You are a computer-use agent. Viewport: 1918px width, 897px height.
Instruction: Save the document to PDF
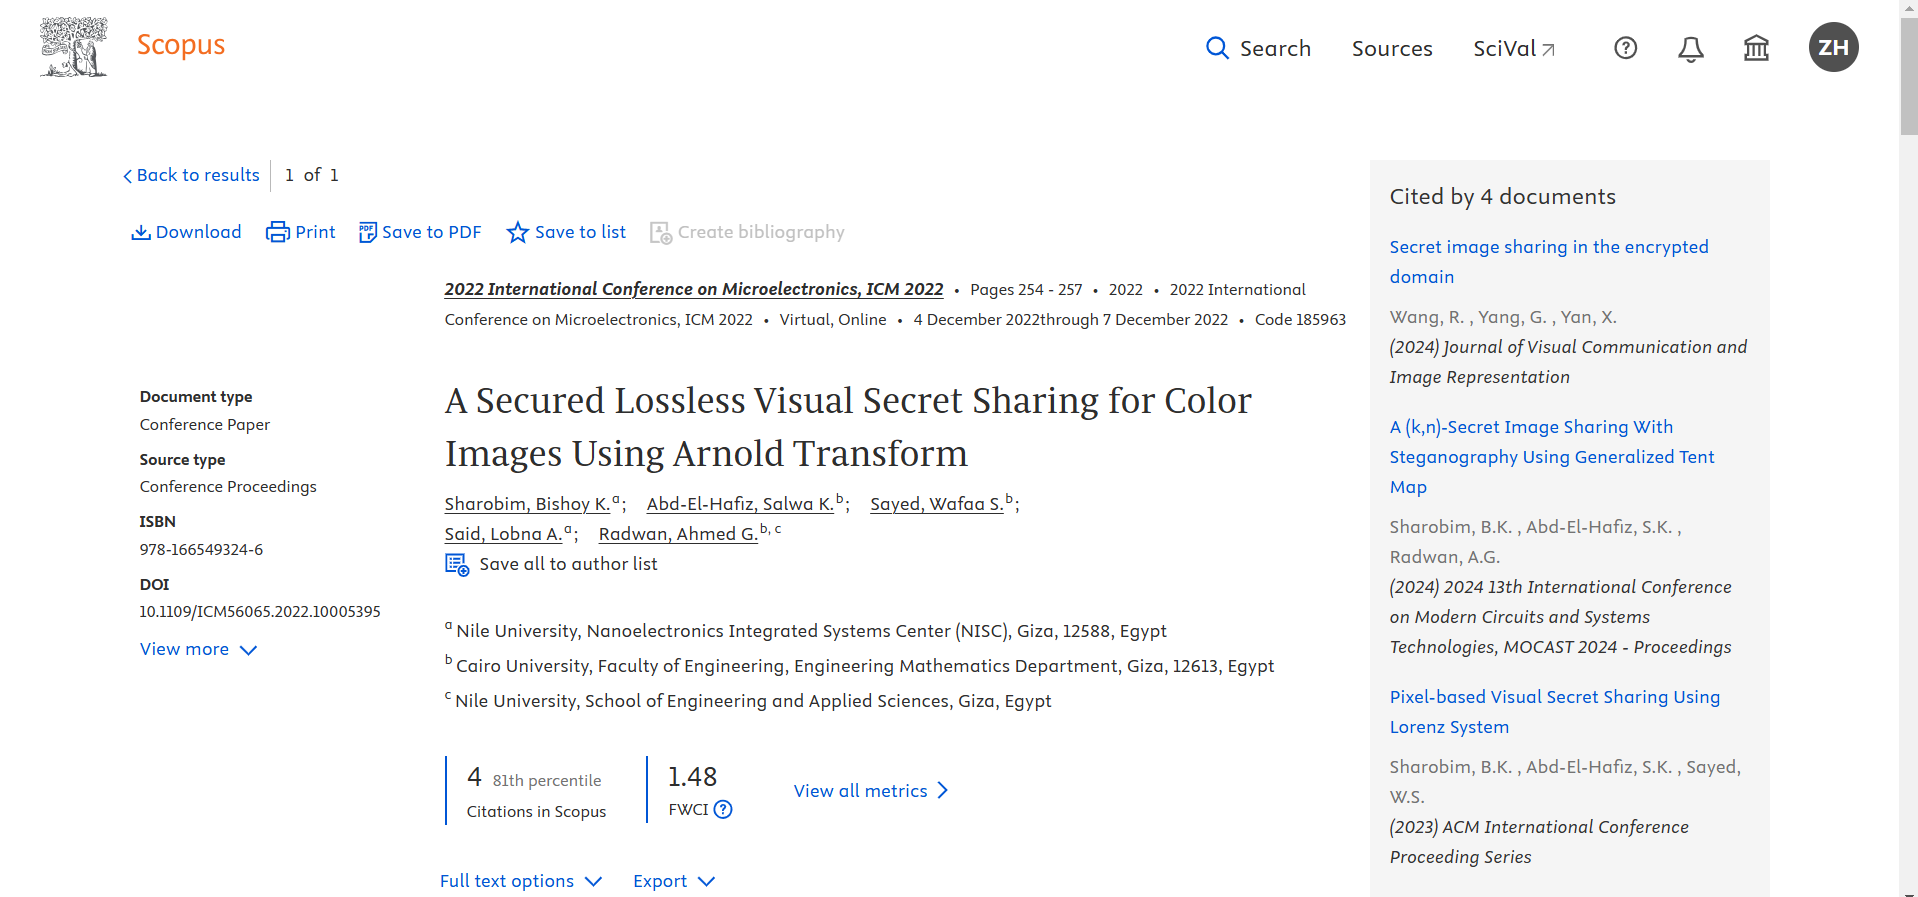point(420,232)
